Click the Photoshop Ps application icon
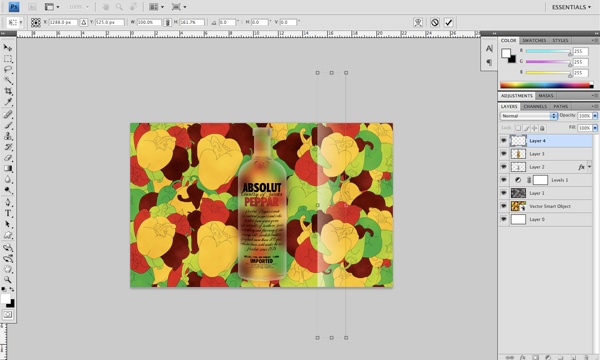 pos(14,7)
